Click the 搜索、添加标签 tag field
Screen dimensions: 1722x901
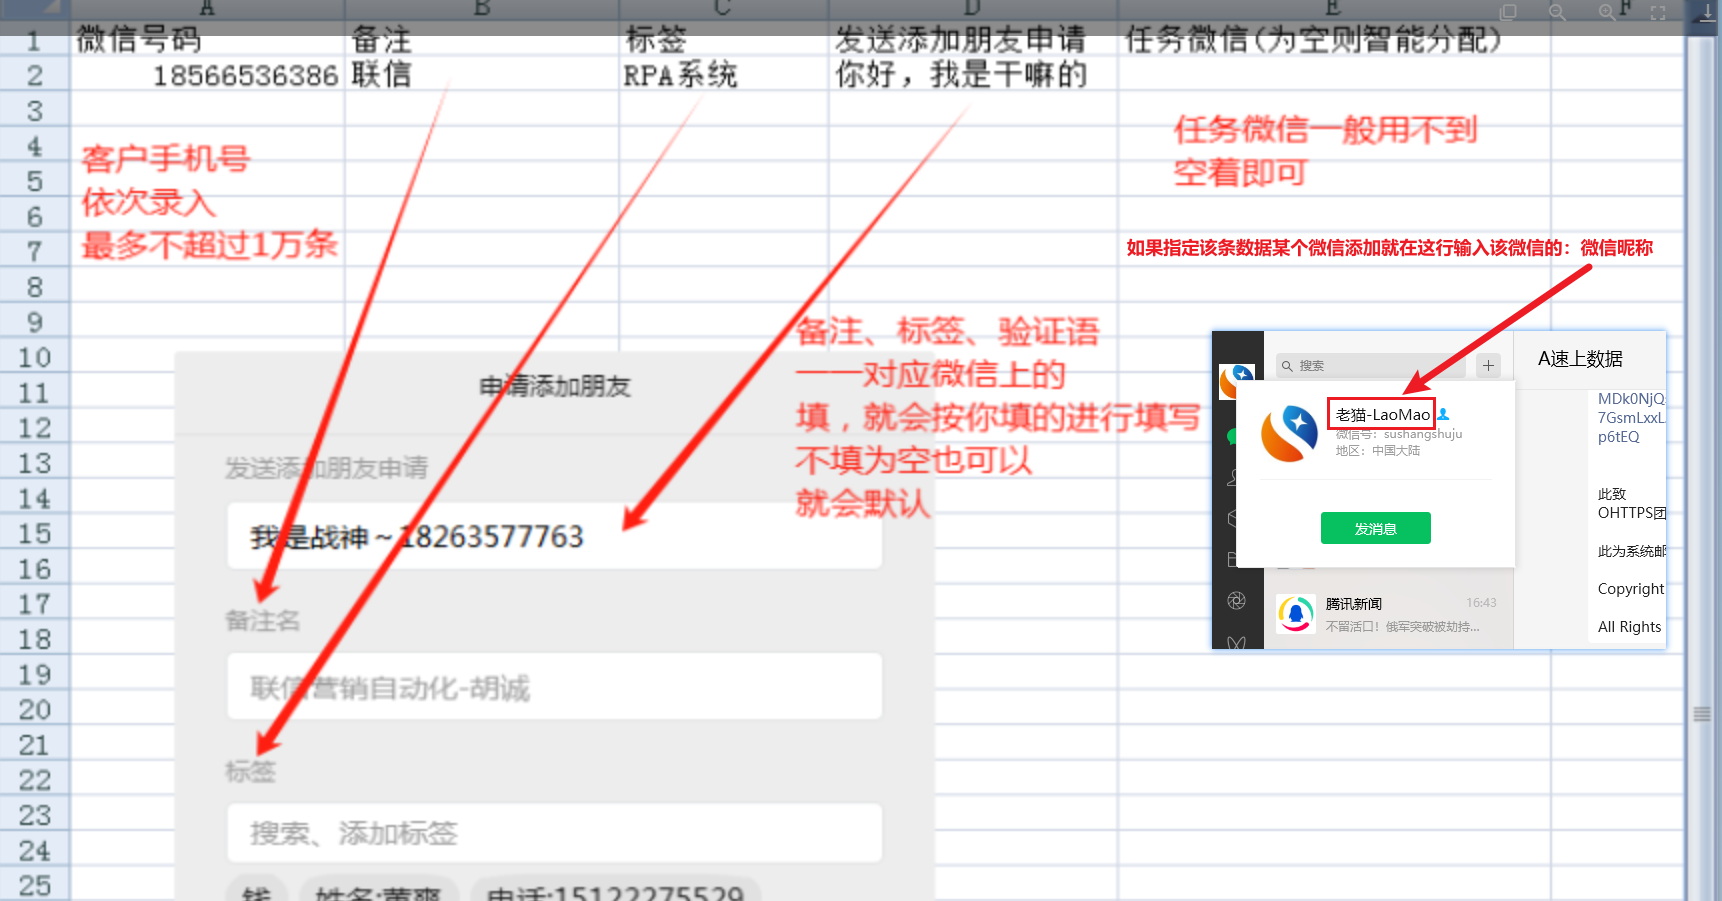click(x=554, y=833)
